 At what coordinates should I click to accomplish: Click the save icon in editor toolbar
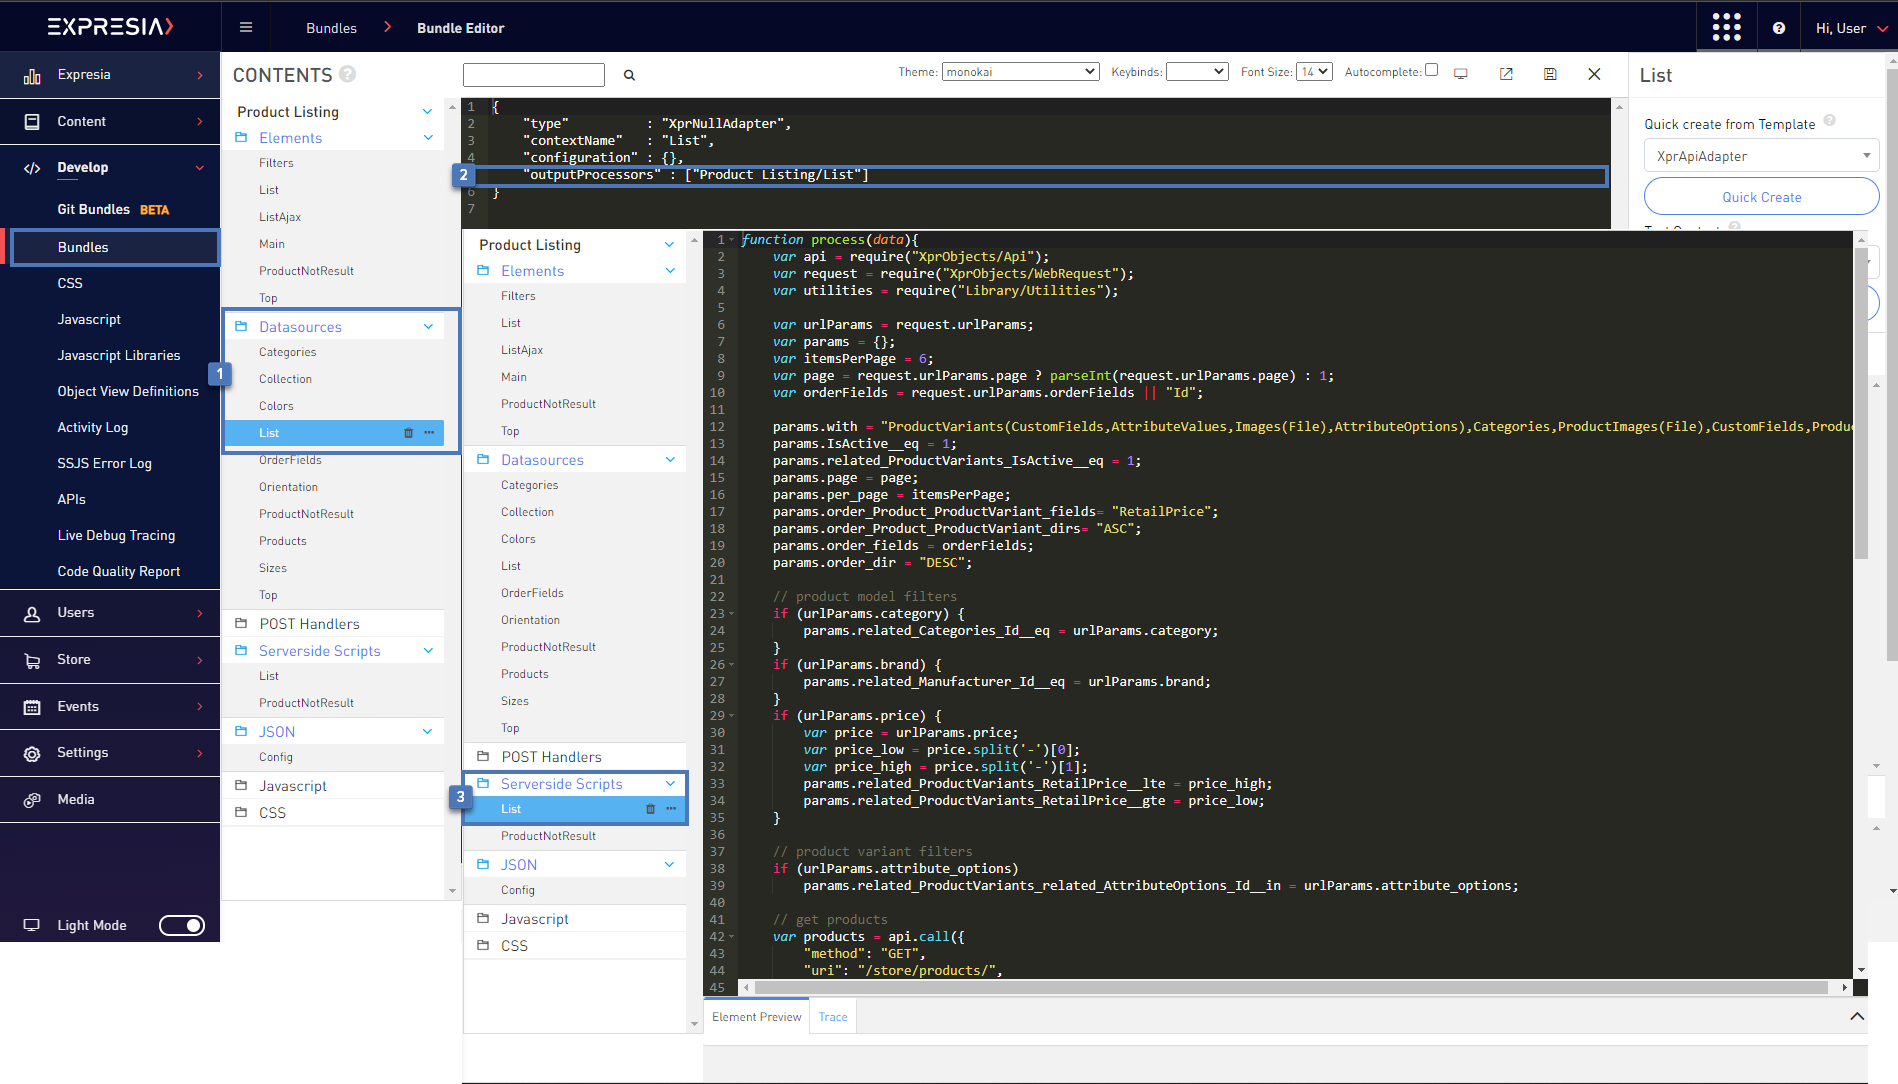coord(1550,74)
